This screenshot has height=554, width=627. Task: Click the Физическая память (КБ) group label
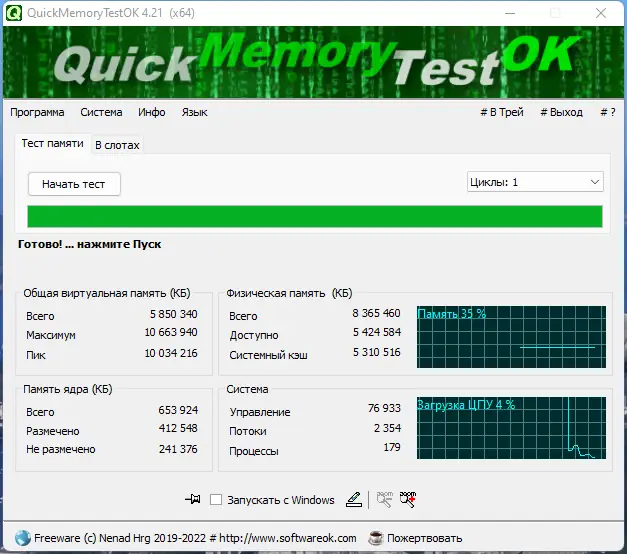click(289, 293)
